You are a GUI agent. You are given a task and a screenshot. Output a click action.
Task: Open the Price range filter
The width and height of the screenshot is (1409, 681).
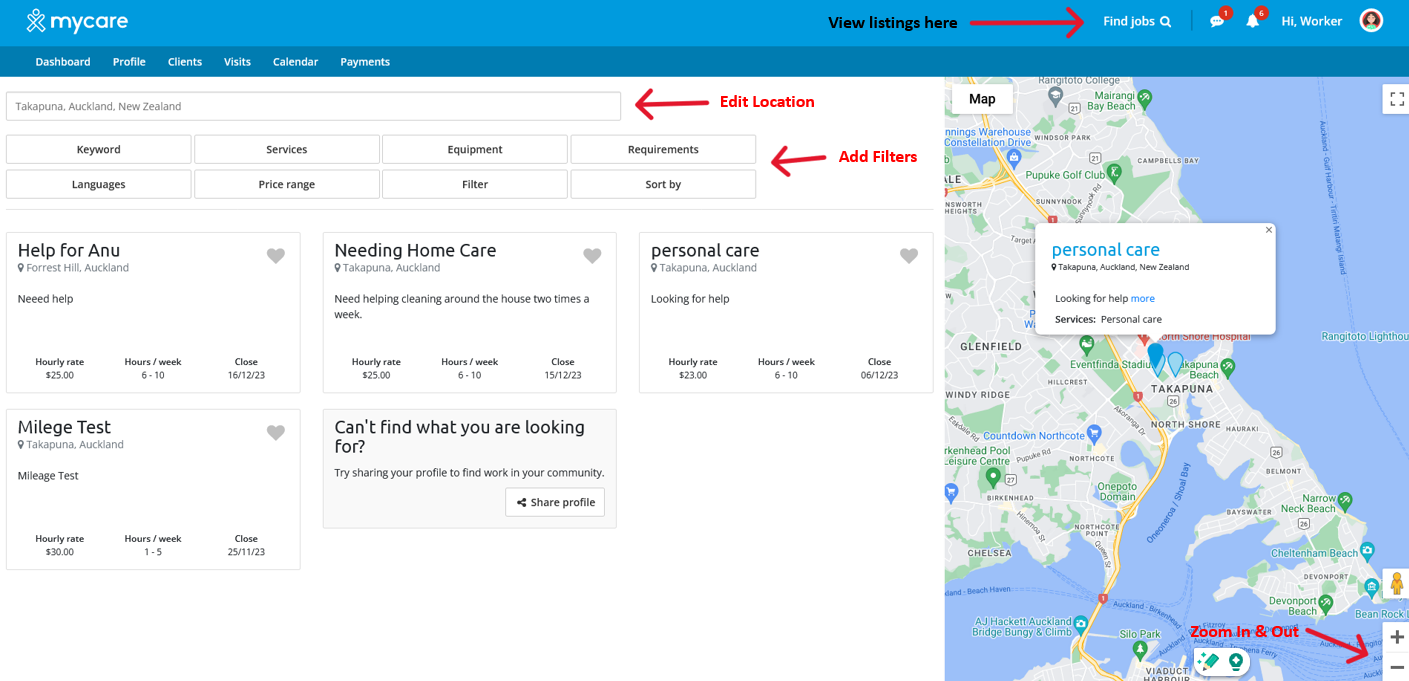coord(287,184)
